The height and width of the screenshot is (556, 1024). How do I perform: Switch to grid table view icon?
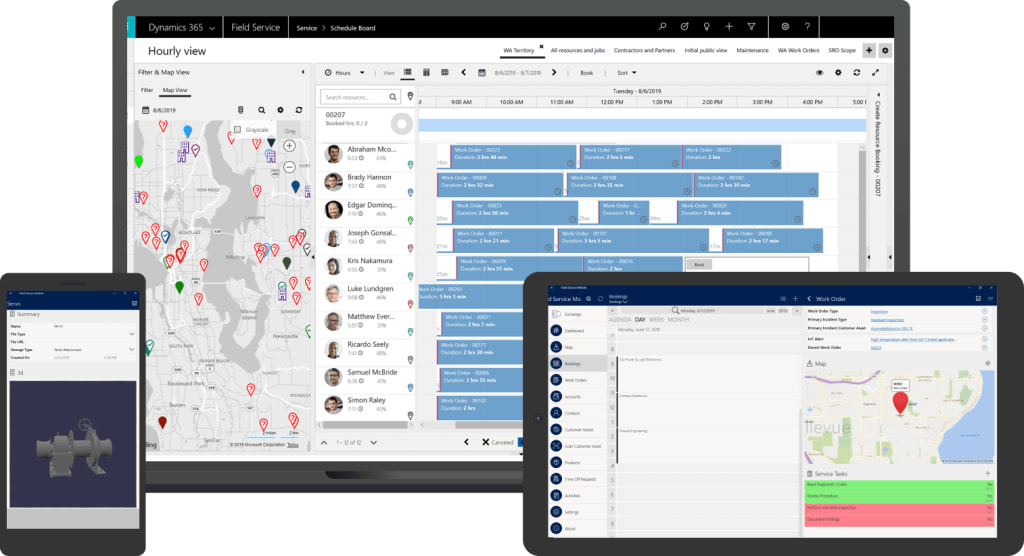click(x=445, y=73)
